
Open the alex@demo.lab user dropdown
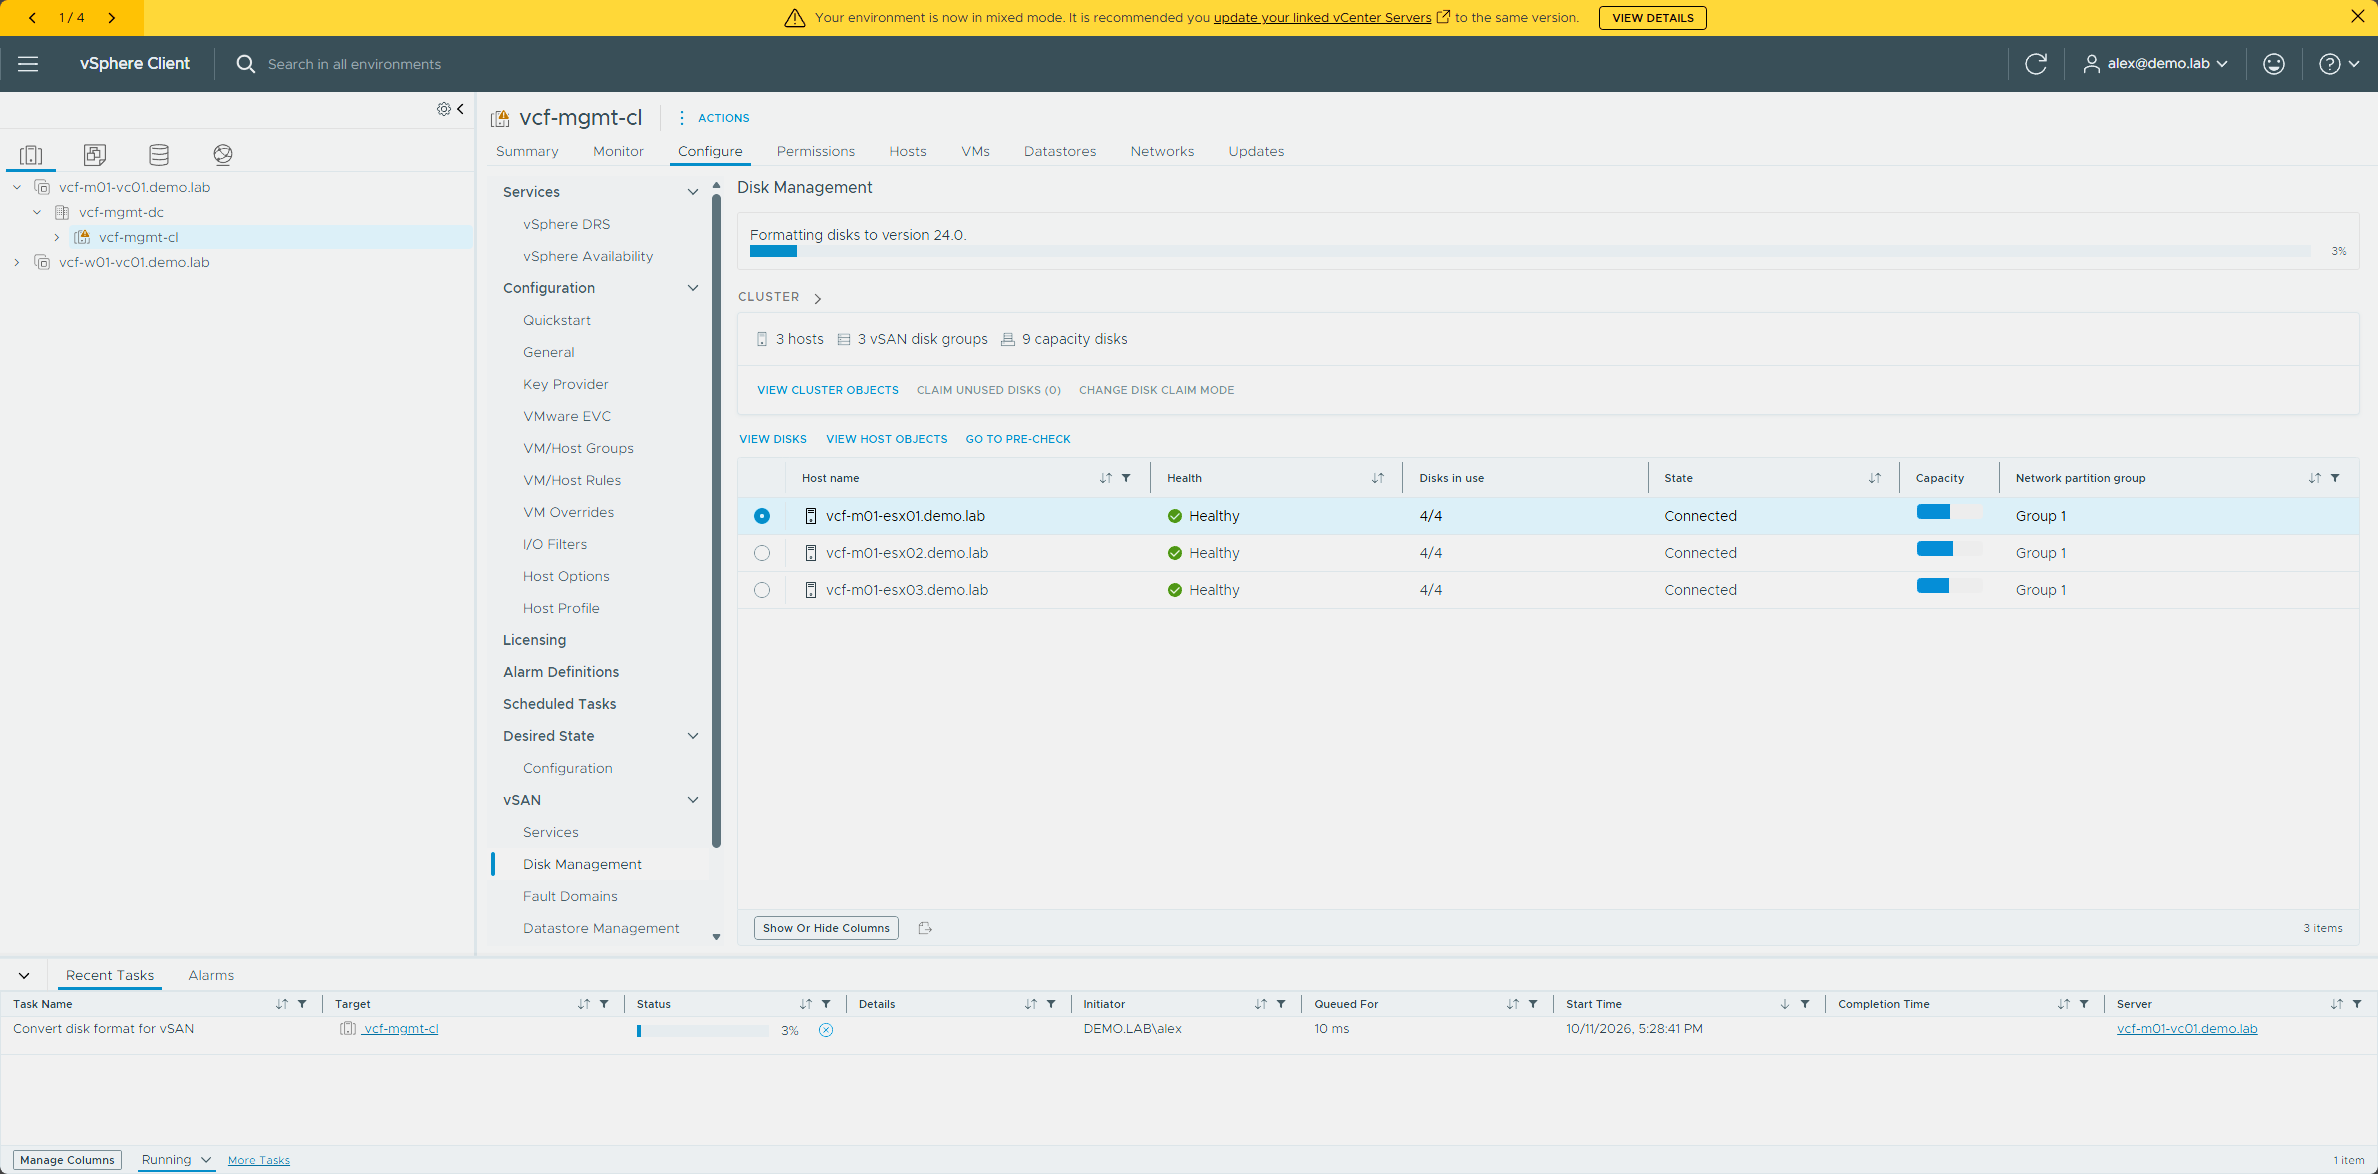tap(2155, 64)
